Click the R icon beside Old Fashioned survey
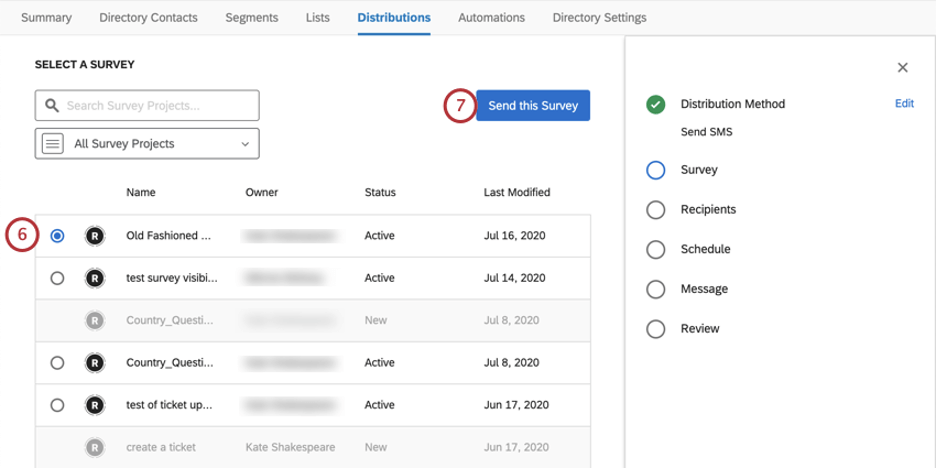 click(x=94, y=236)
